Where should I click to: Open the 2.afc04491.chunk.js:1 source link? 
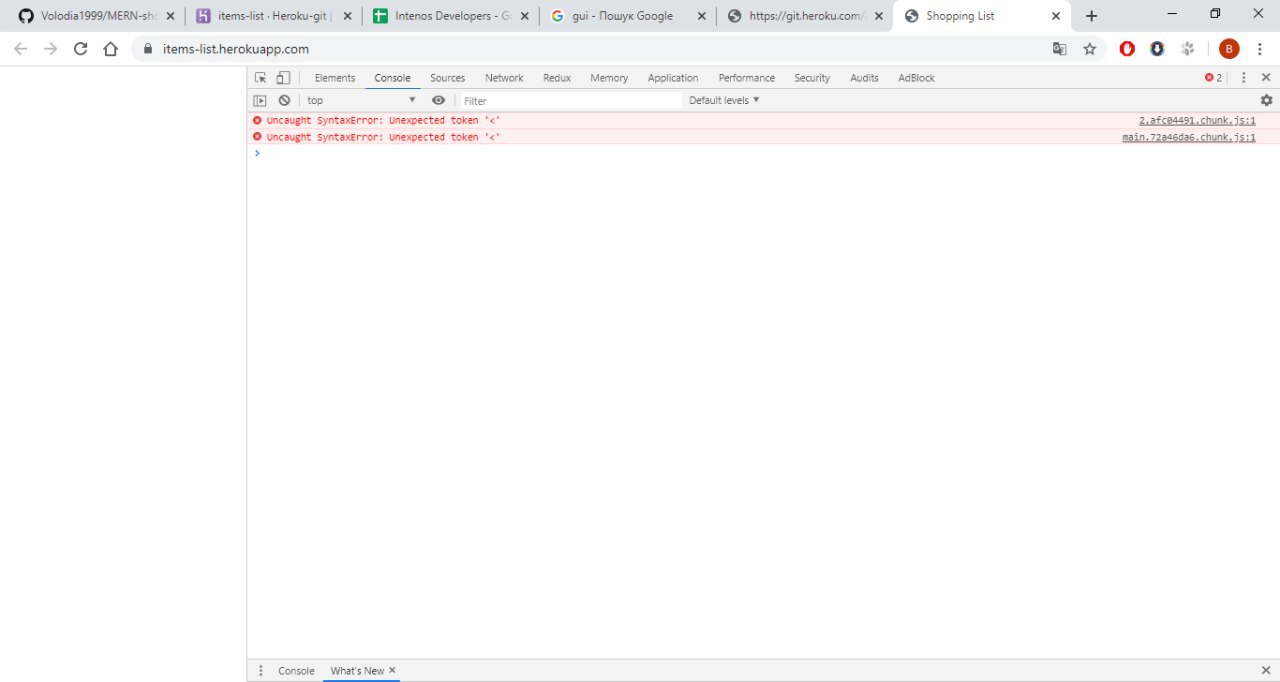[1197, 120]
